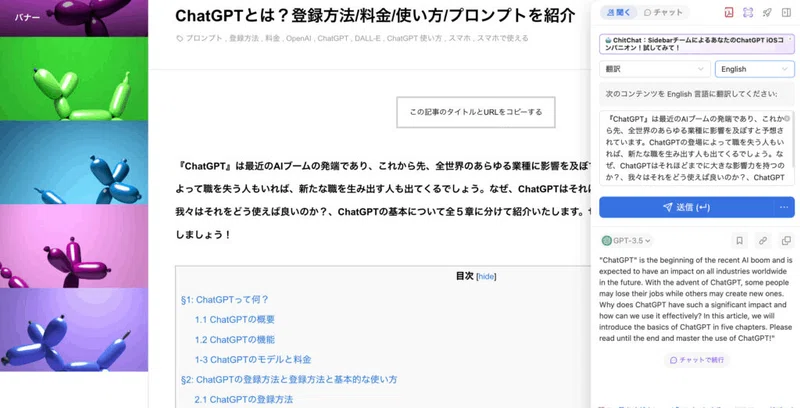800x408 pixels.
Task: Click the text box scrollbar in sidebar
Action: [x=793, y=141]
